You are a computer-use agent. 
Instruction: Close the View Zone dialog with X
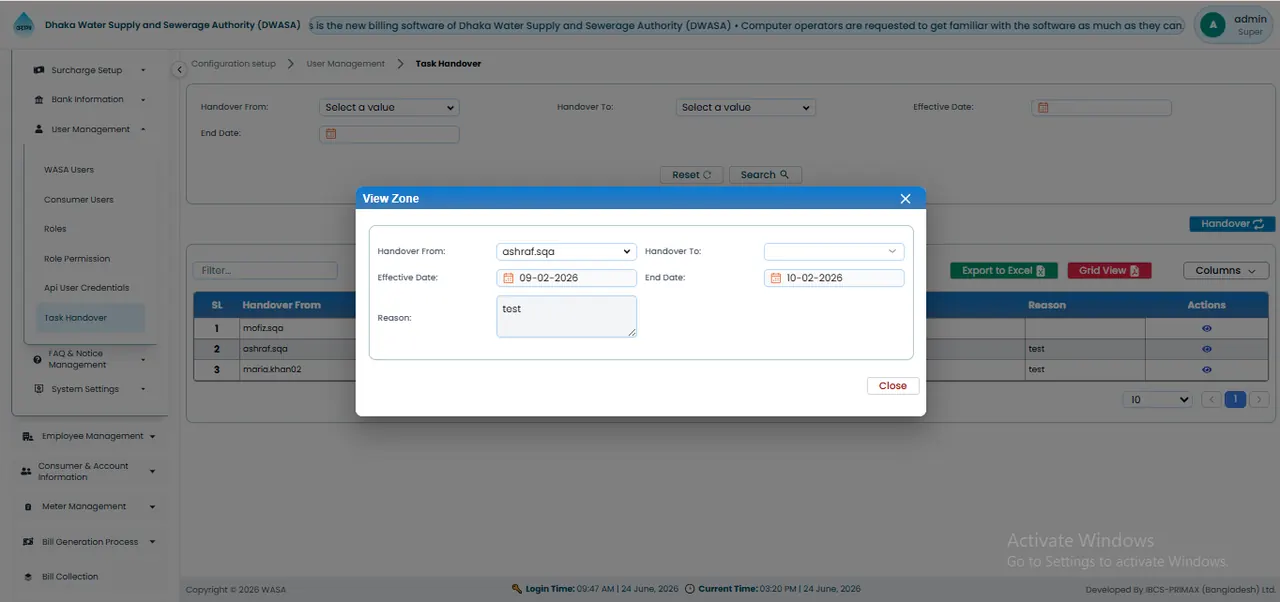[905, 199]
